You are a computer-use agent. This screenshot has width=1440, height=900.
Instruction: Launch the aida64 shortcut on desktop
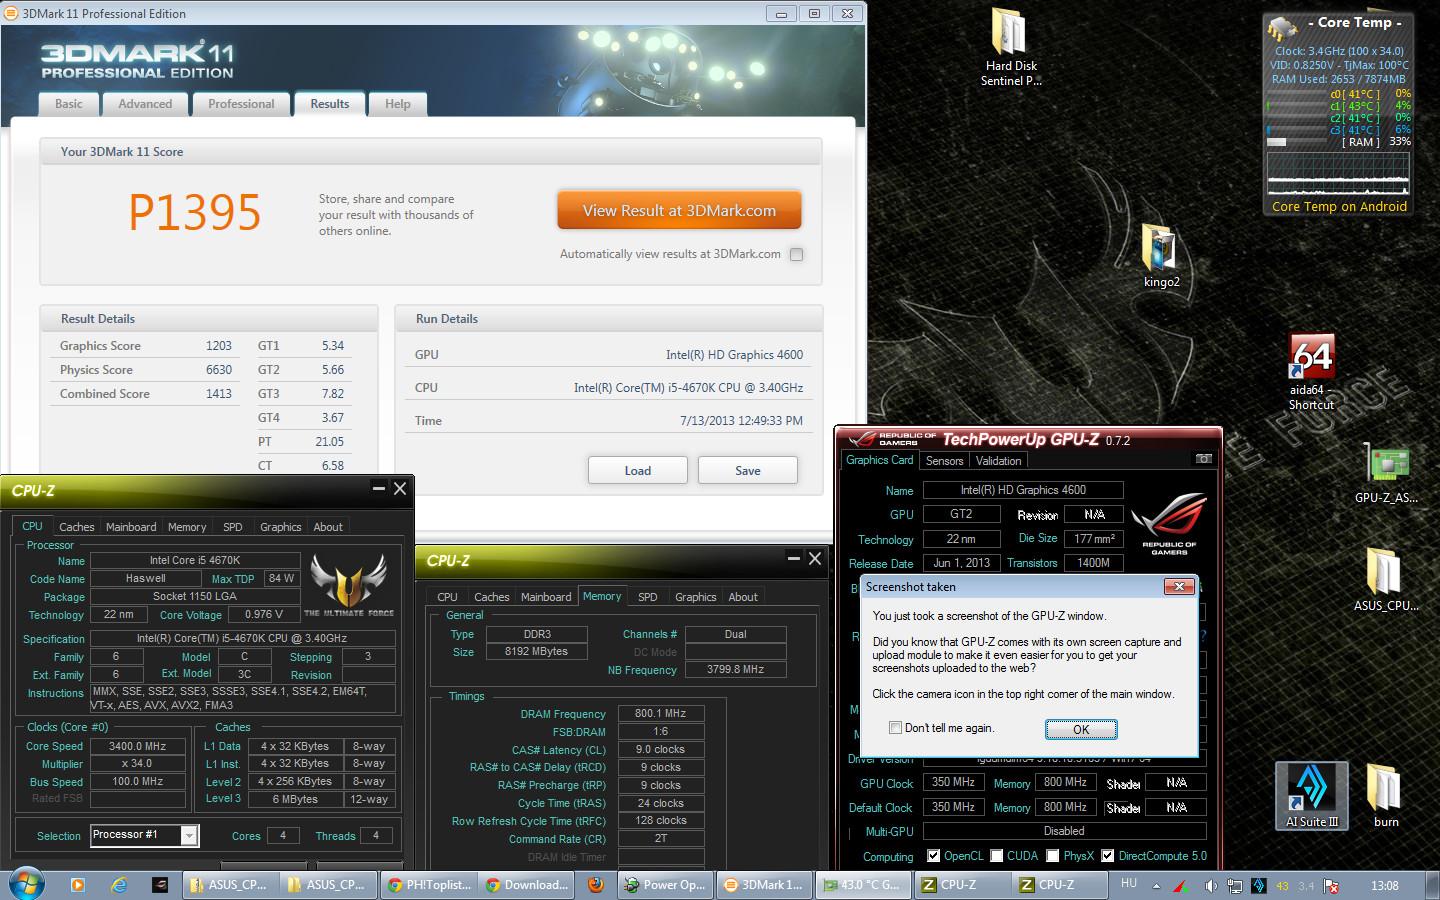tap(1311, 372)
